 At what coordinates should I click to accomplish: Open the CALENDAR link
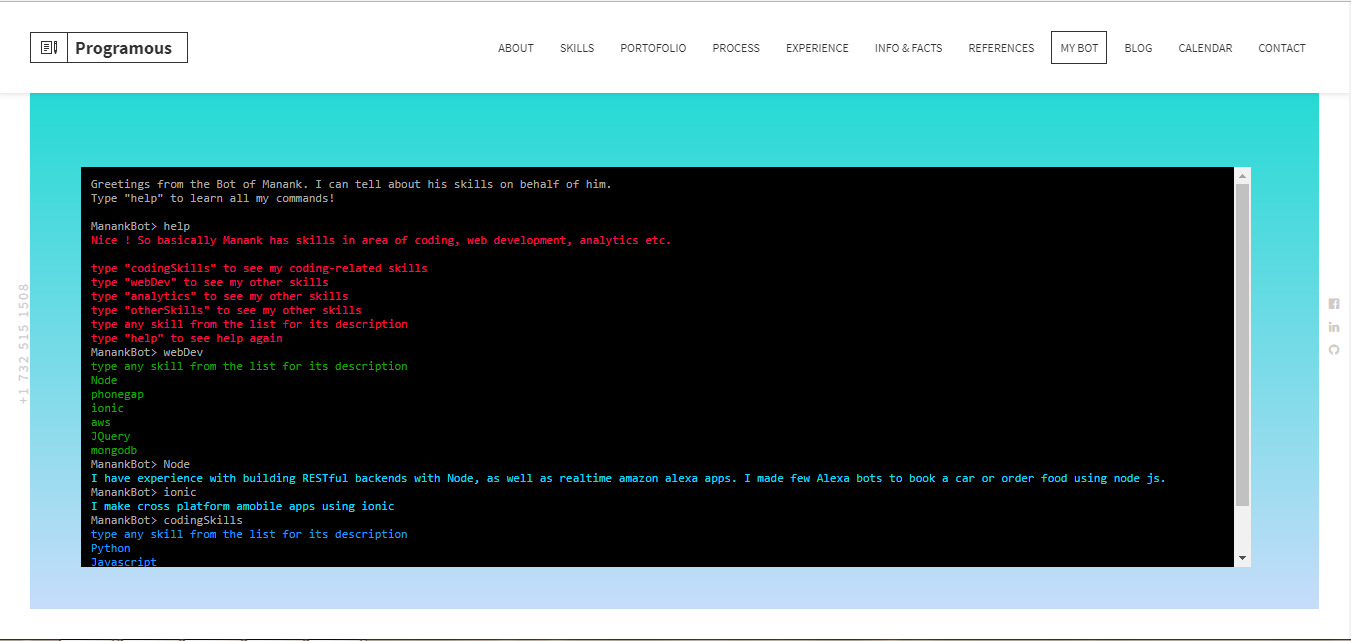[x=1205, y=48]
